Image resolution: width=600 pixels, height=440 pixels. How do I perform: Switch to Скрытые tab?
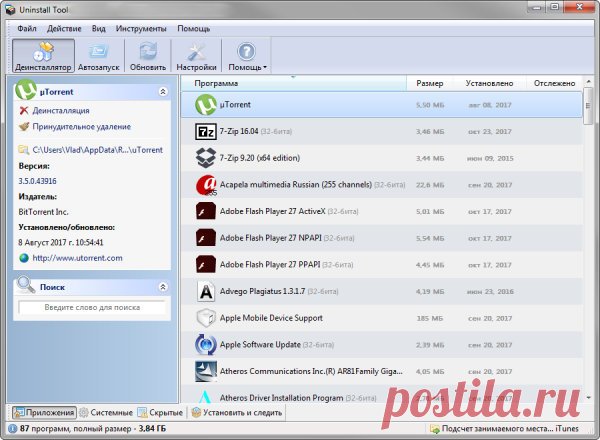161,413
